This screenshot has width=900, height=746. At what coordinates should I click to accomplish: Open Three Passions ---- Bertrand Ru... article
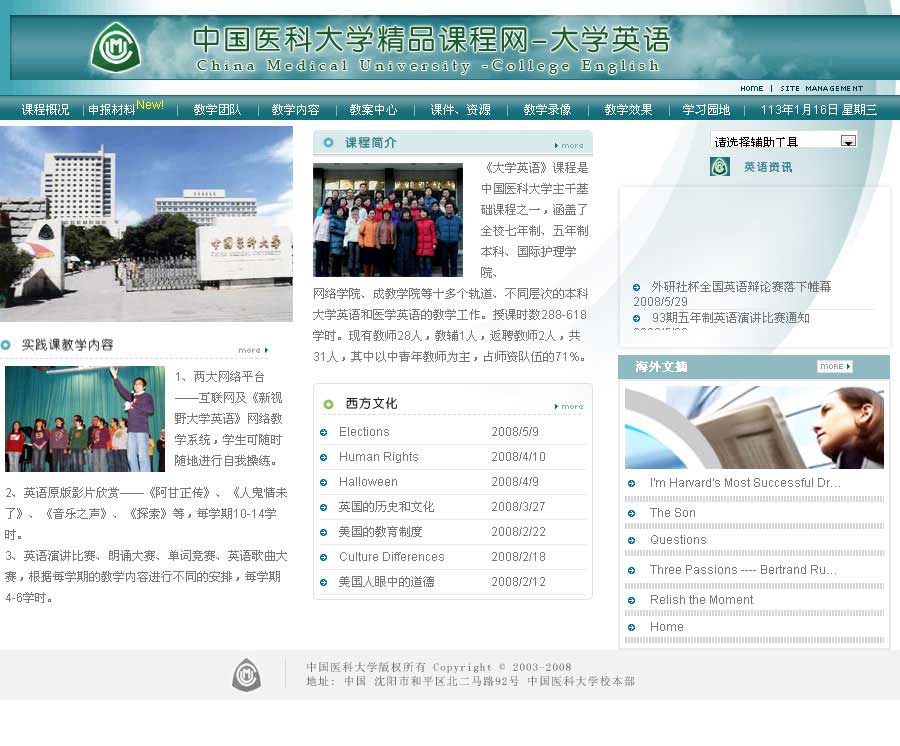coord(743,570)
